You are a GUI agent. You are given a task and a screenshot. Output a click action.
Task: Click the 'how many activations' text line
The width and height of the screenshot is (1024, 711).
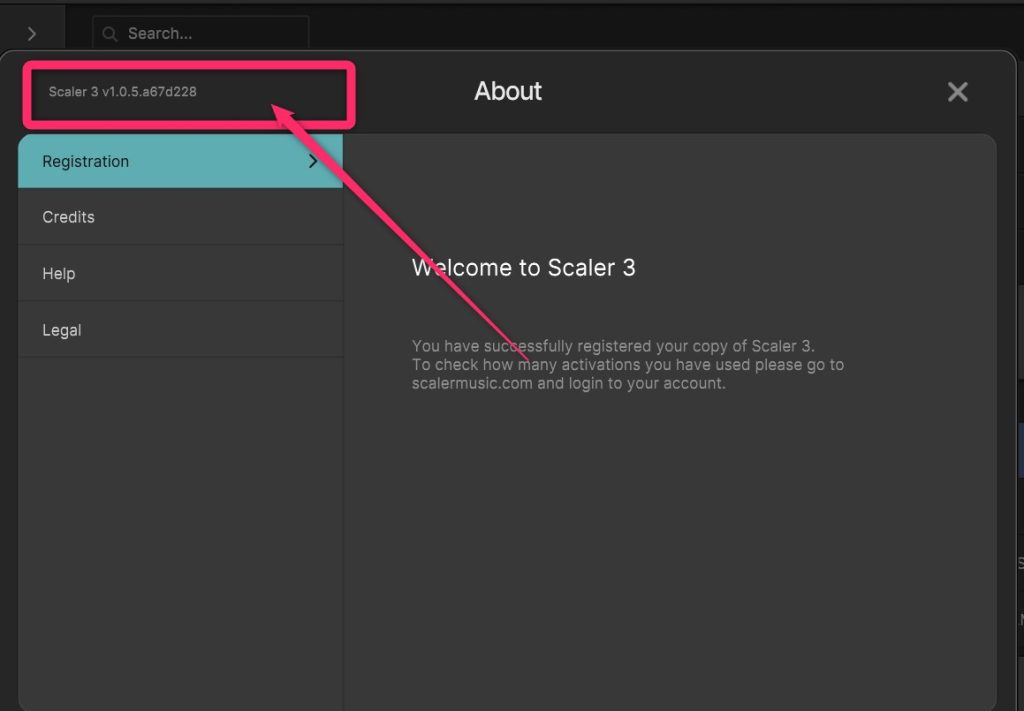click(627, 365)
